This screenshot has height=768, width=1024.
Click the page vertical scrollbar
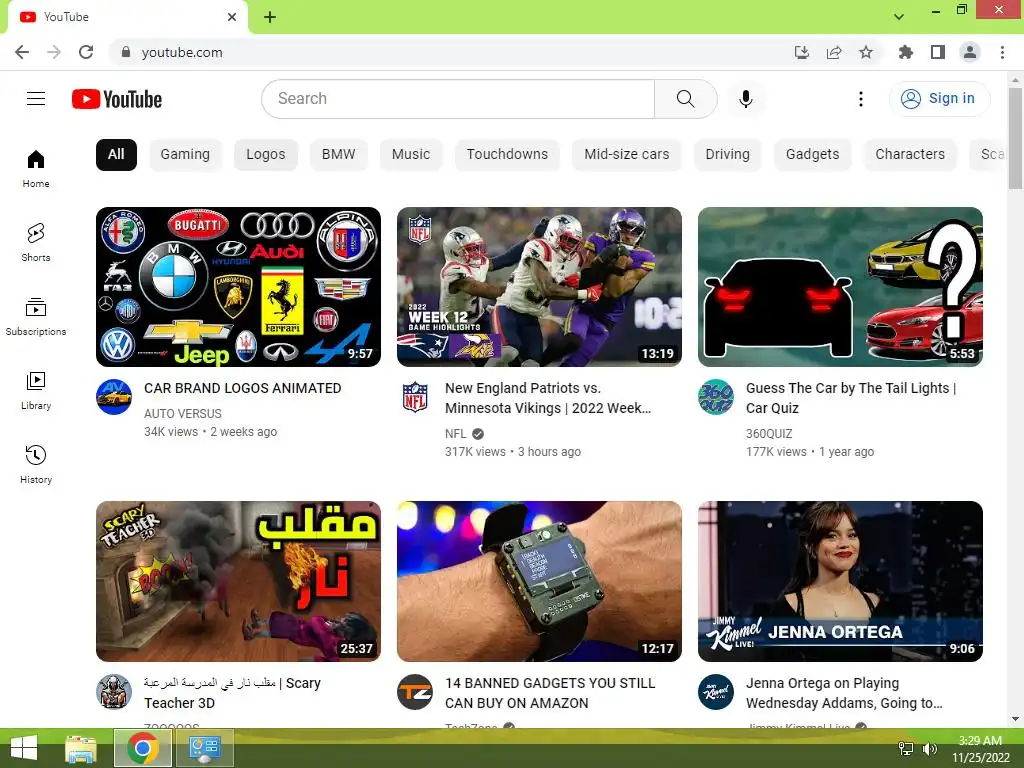click(x=1015, y=138)
